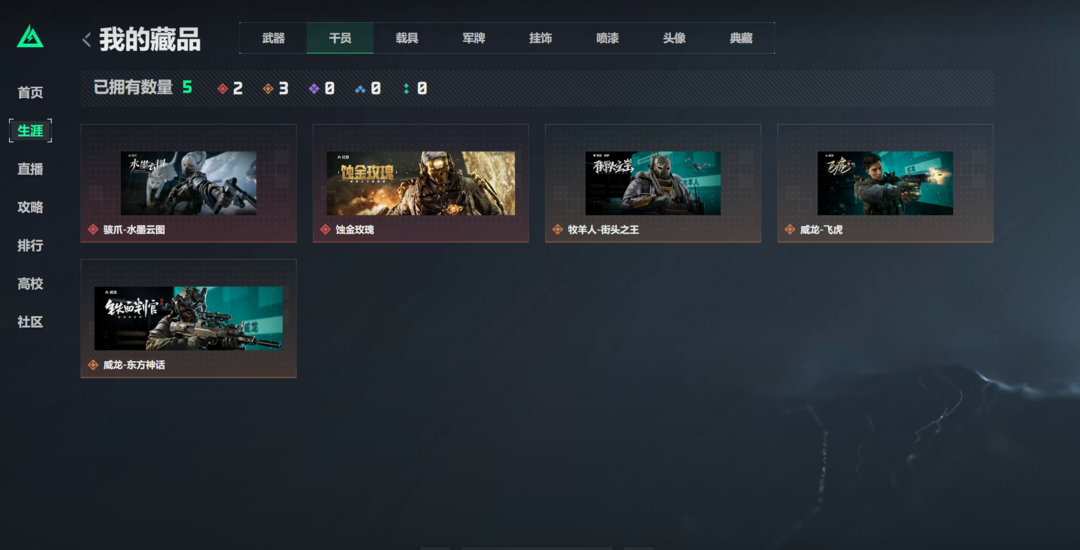This screenshot has width=1080, height=550.
Task: Click the red rarity icon beside 蚀金玫瑰
Action: point(325,229)
